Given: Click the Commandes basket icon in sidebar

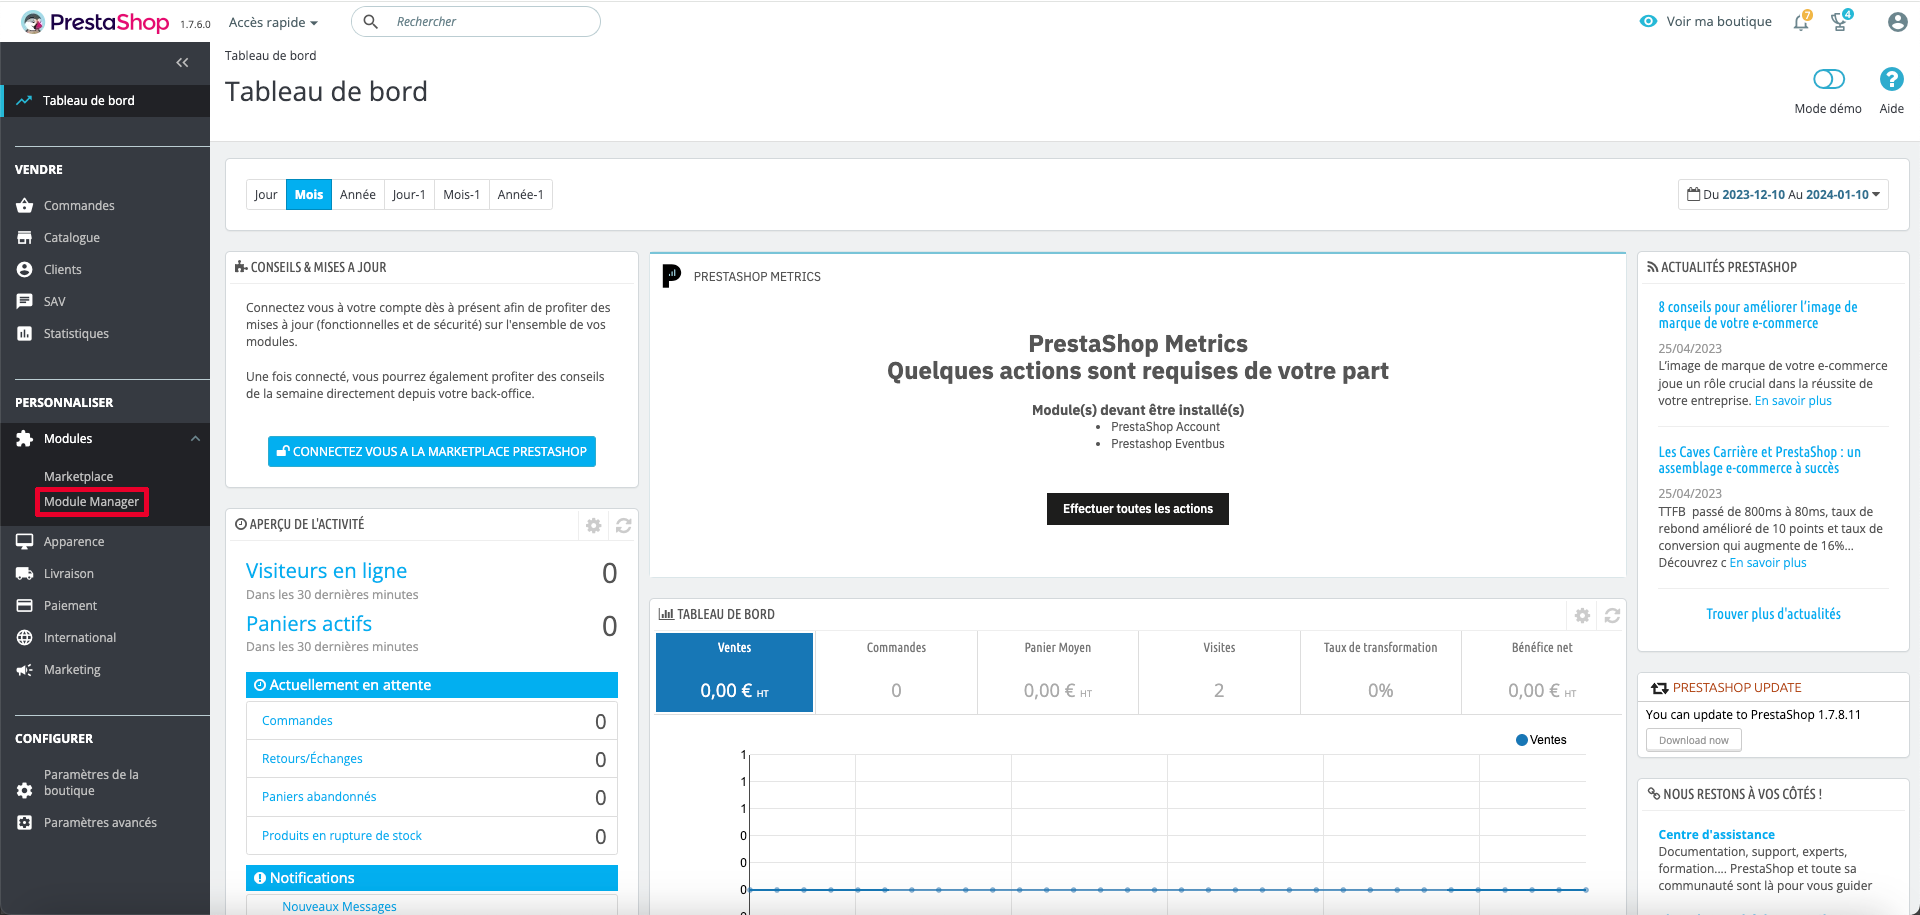Looking at the screenshot, I should coord(25,205).
